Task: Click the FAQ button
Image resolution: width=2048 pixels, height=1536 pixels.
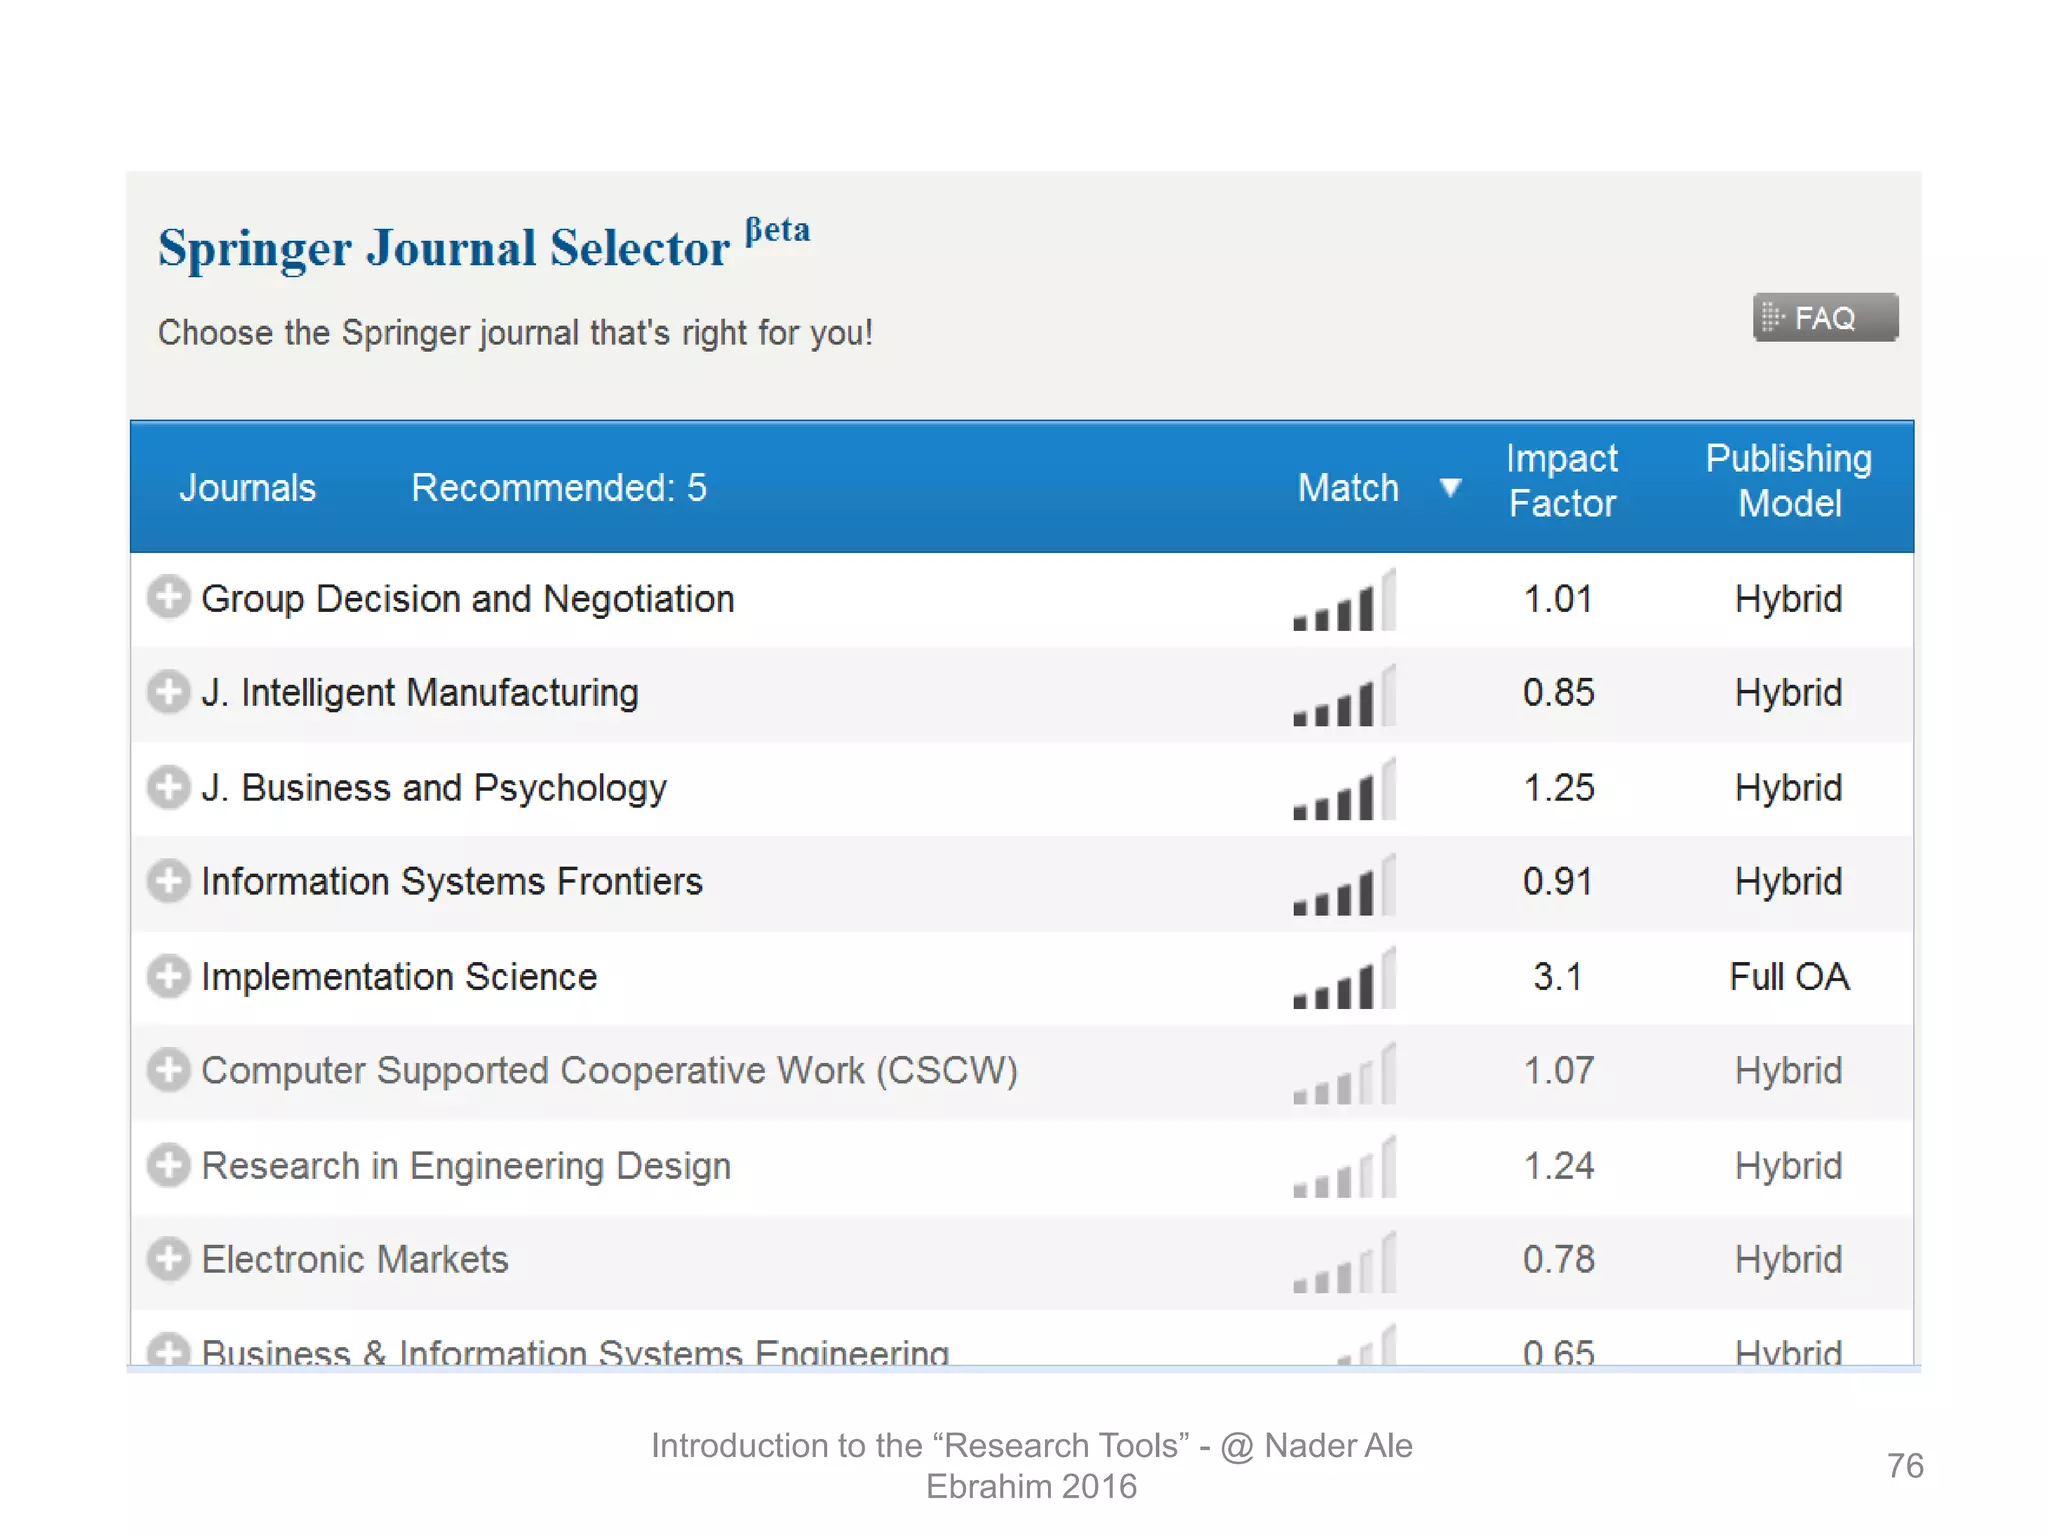Action: (x=1824, y=318)
